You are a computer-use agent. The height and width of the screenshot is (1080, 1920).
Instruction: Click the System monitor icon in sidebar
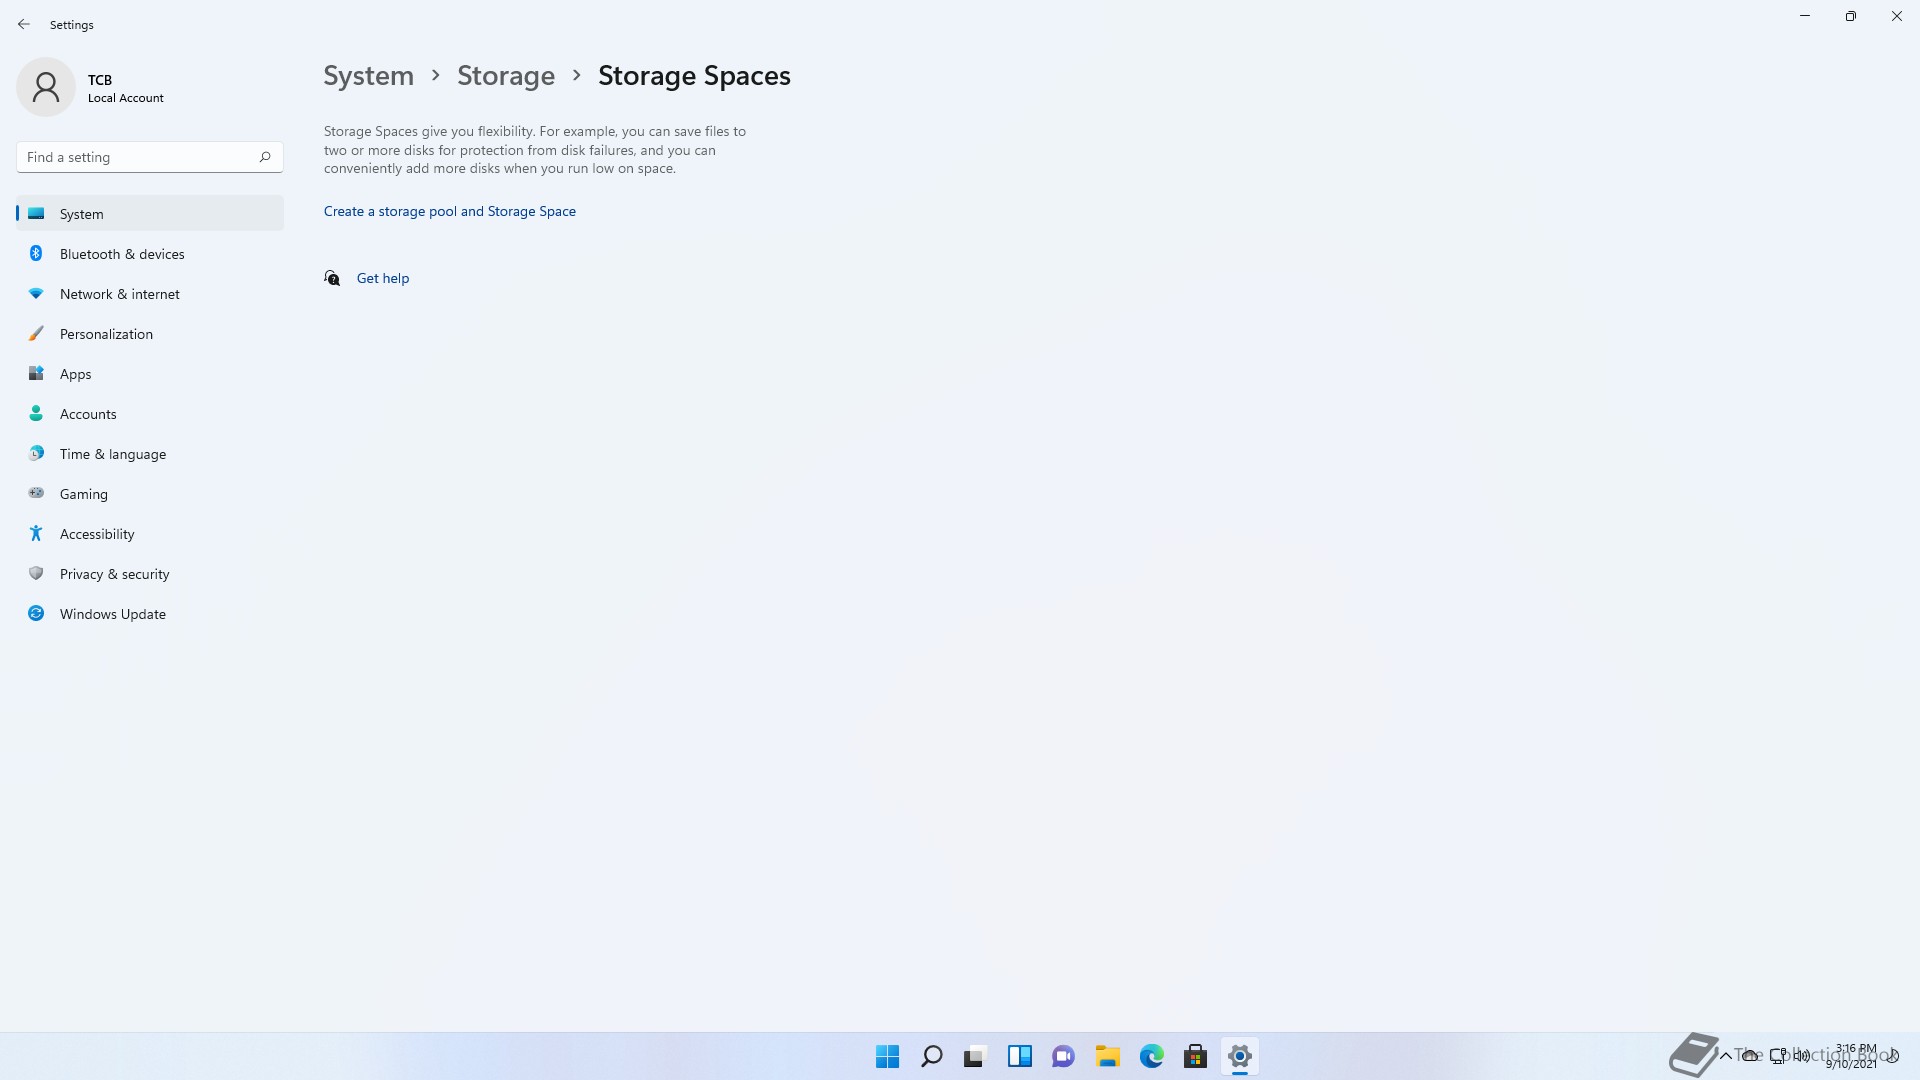[x=36, y=214]
